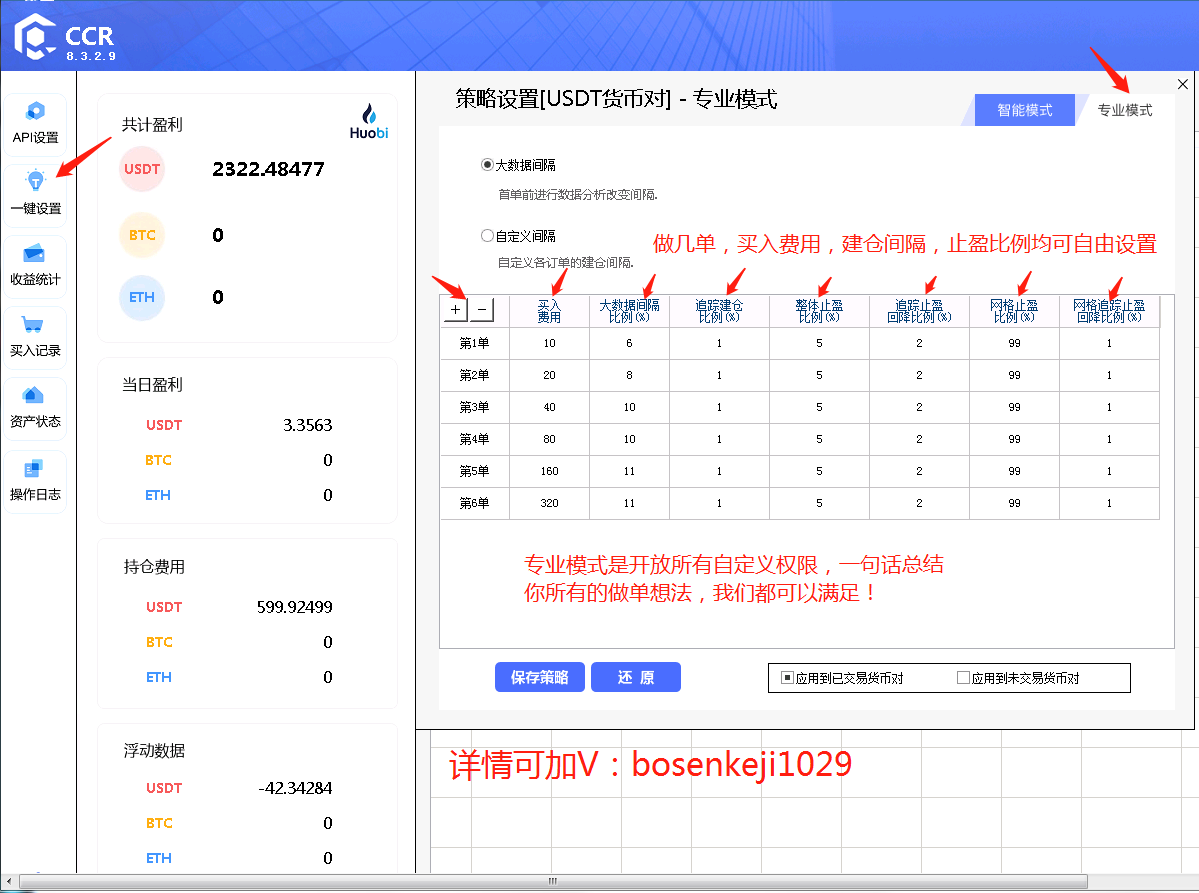This screenshot has width=1199, height=893.
Task: Select the 买入费用 column header
Action: point(549,311)
